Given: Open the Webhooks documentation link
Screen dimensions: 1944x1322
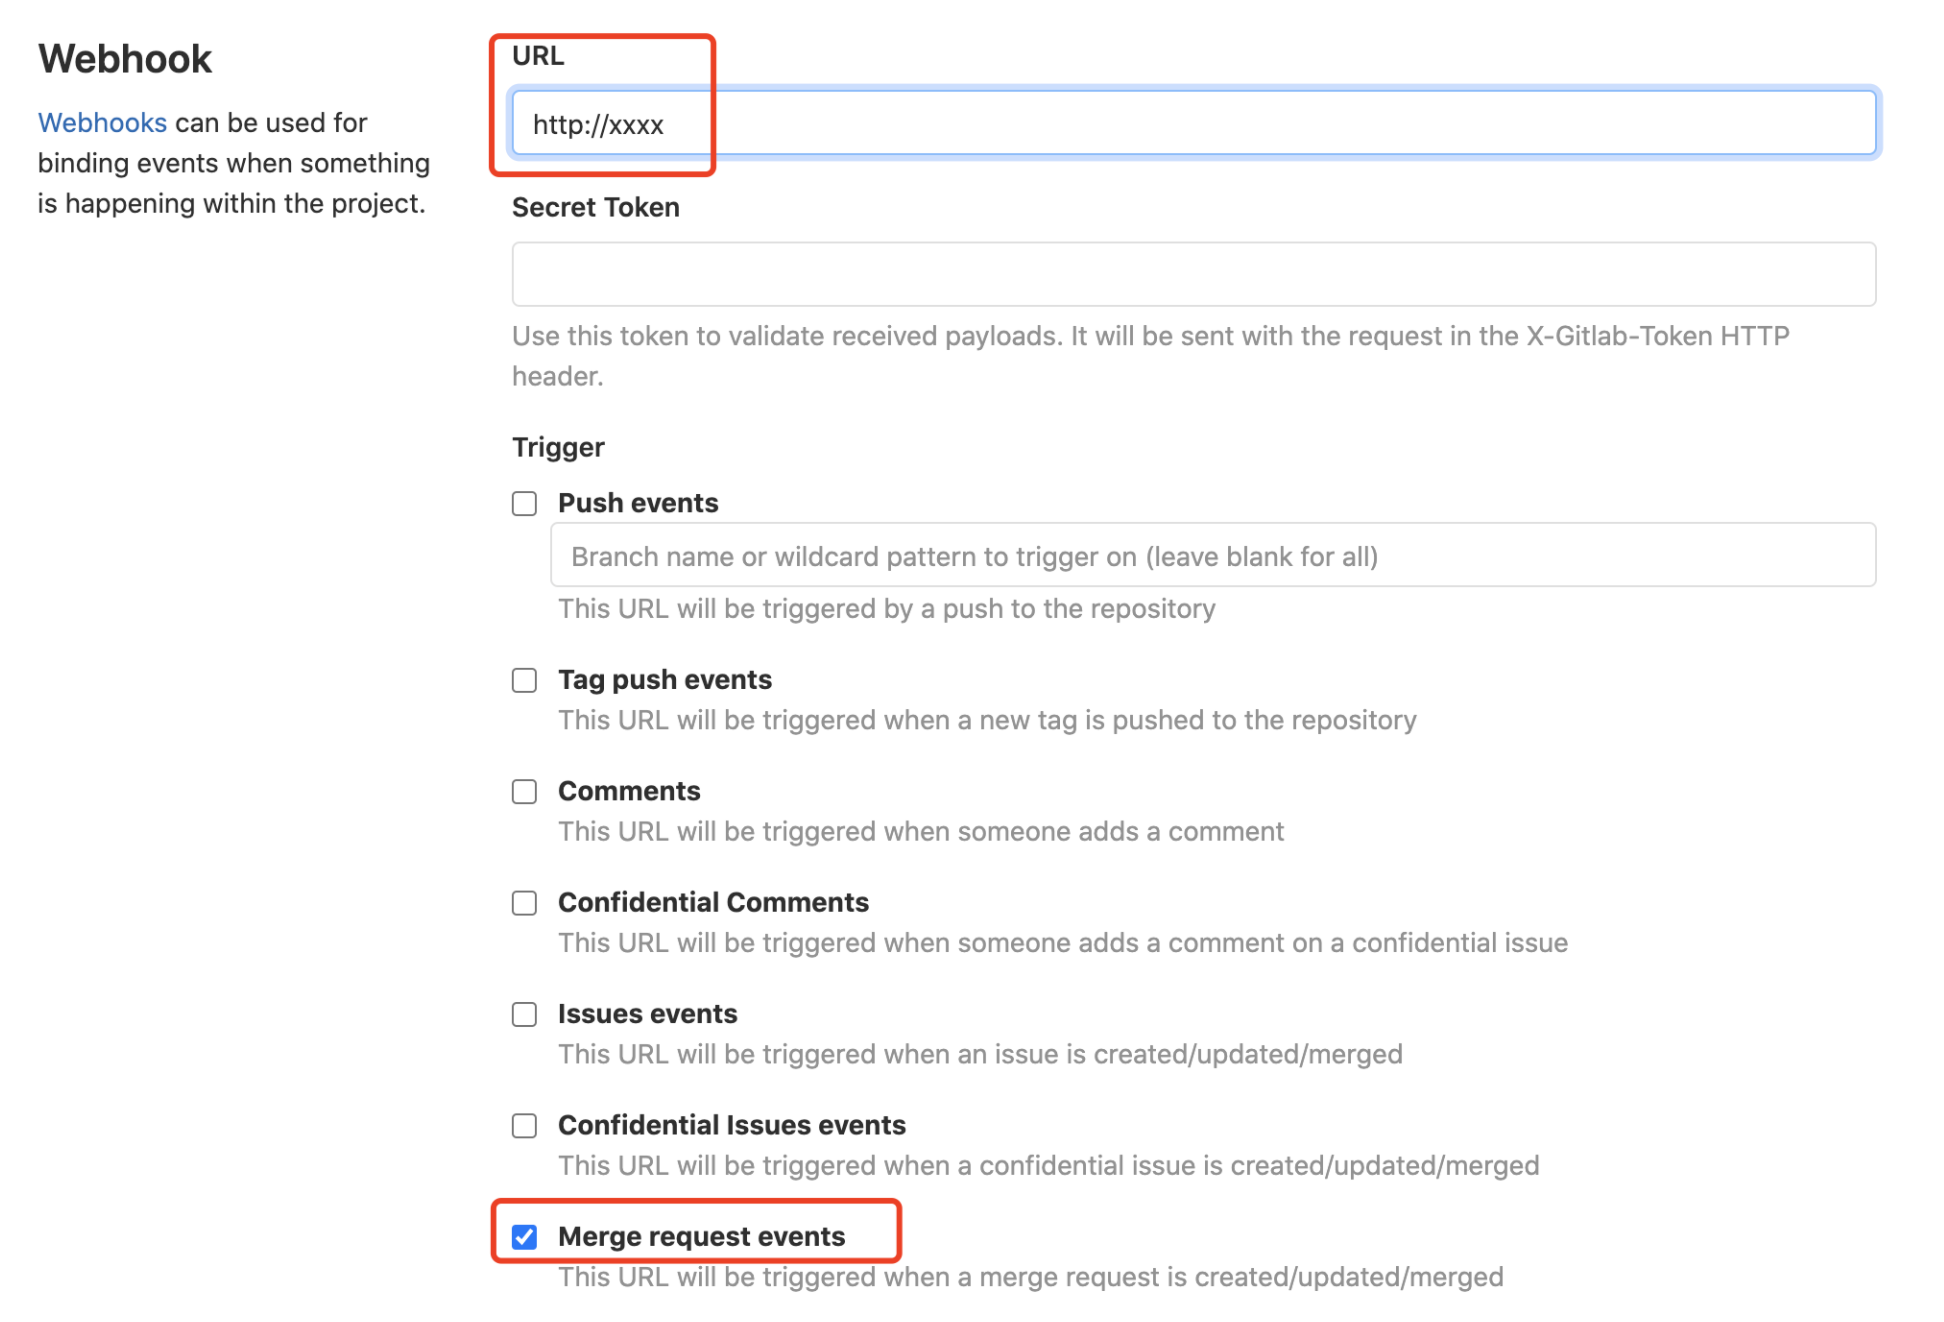Looking at the screenshot, I should (102, 122).
